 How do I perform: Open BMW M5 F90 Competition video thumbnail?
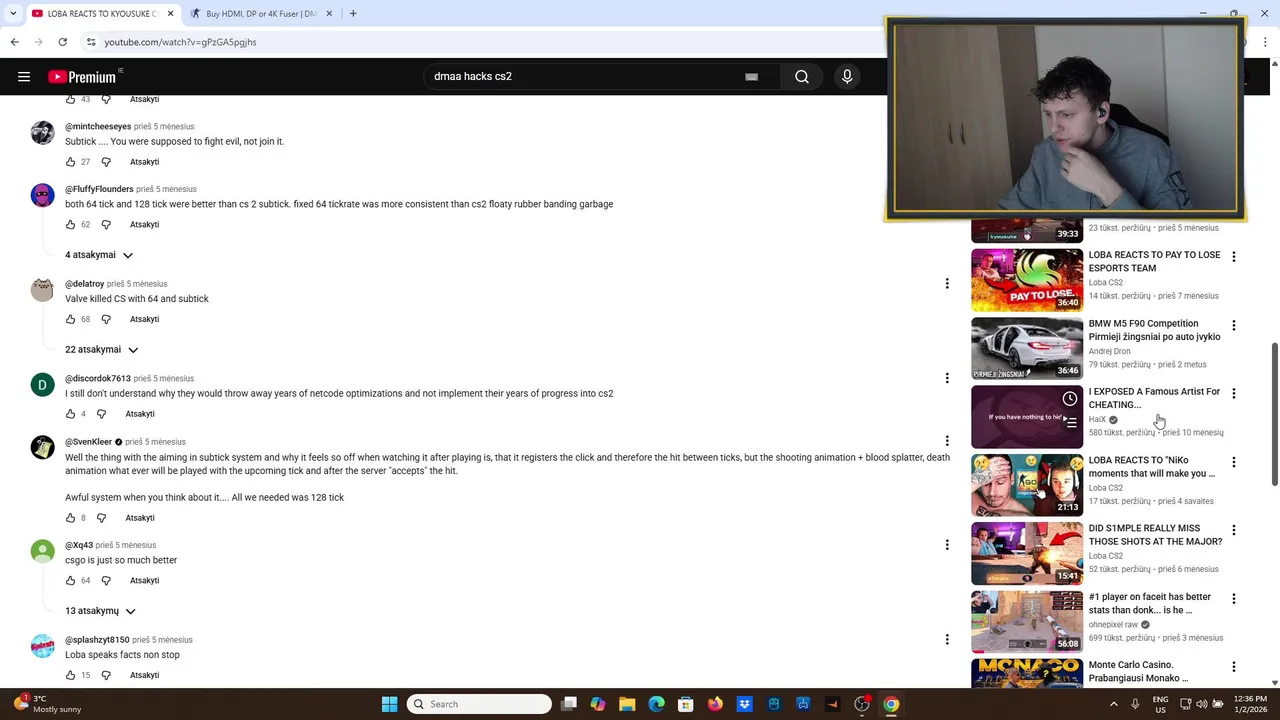(x=1027, y=348)
